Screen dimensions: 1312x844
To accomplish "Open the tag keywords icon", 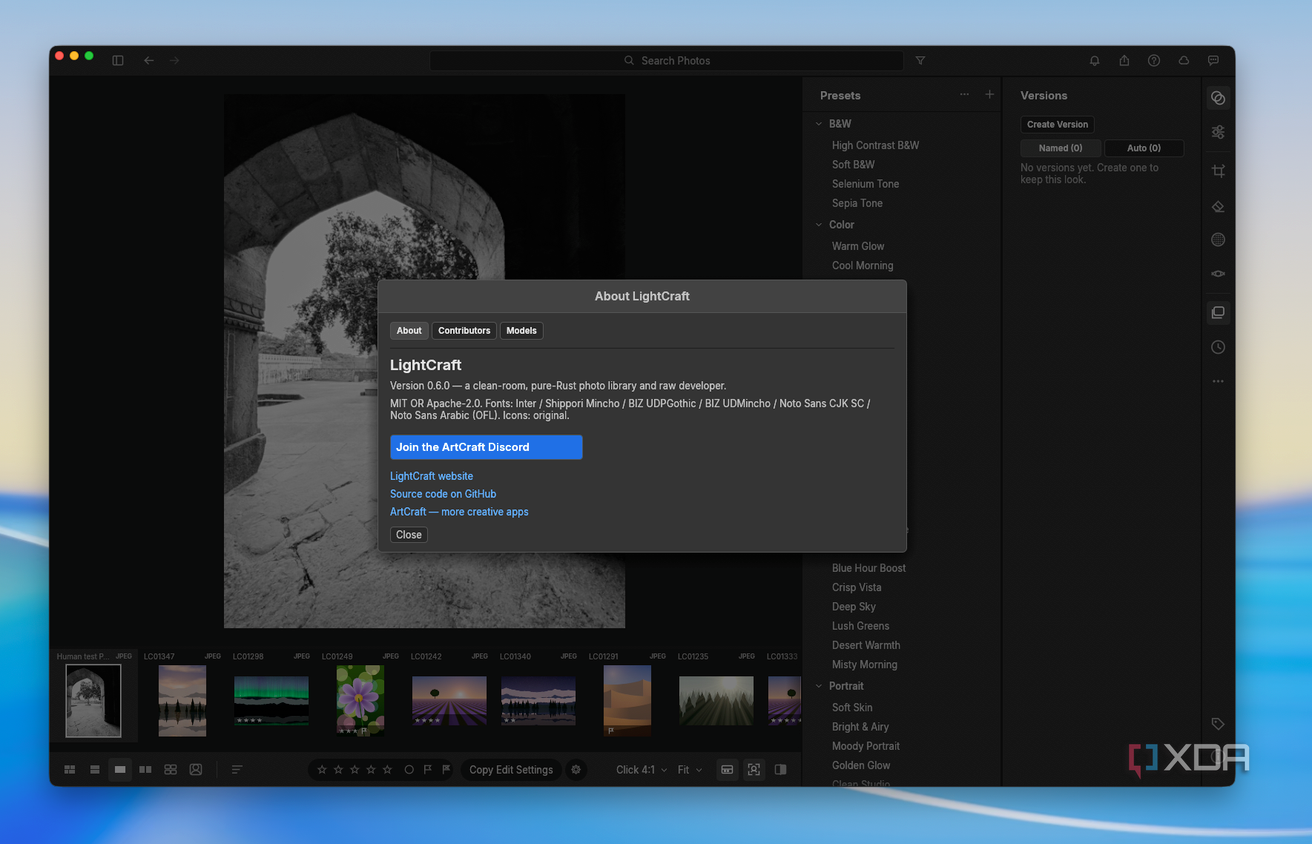I will tap(1218, 724).
